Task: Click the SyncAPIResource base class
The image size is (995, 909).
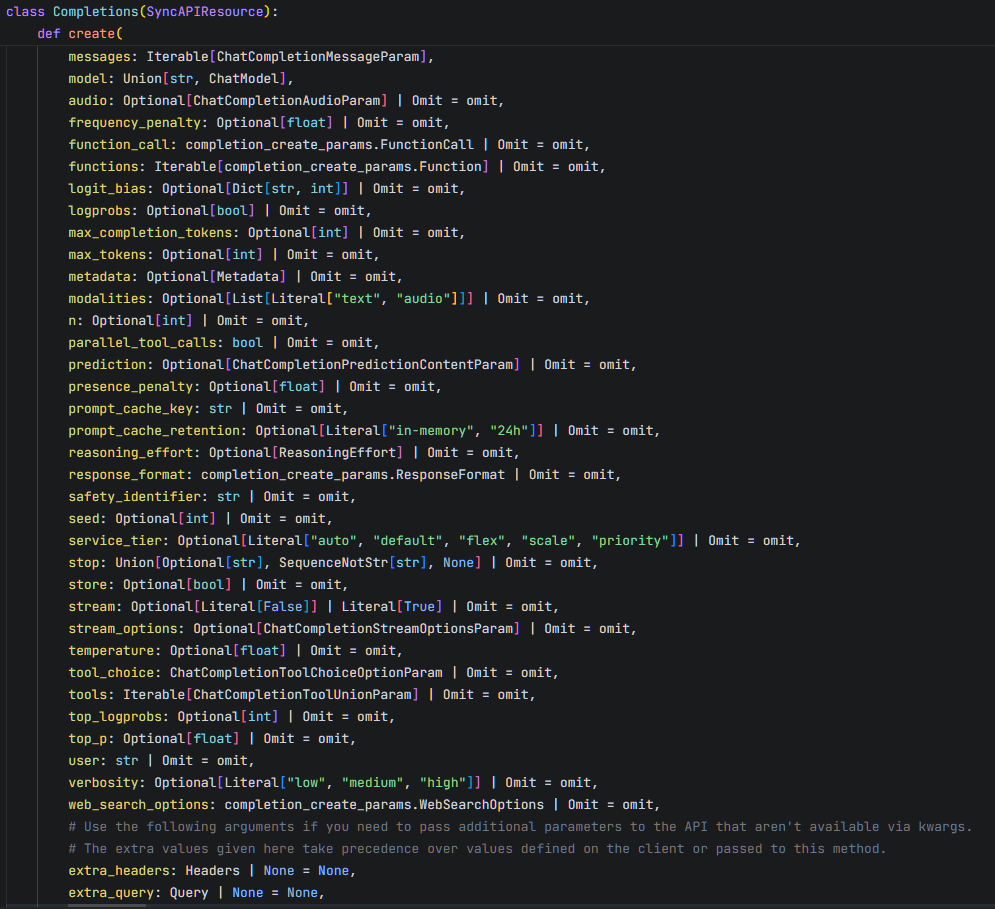Action: (205, 11)
